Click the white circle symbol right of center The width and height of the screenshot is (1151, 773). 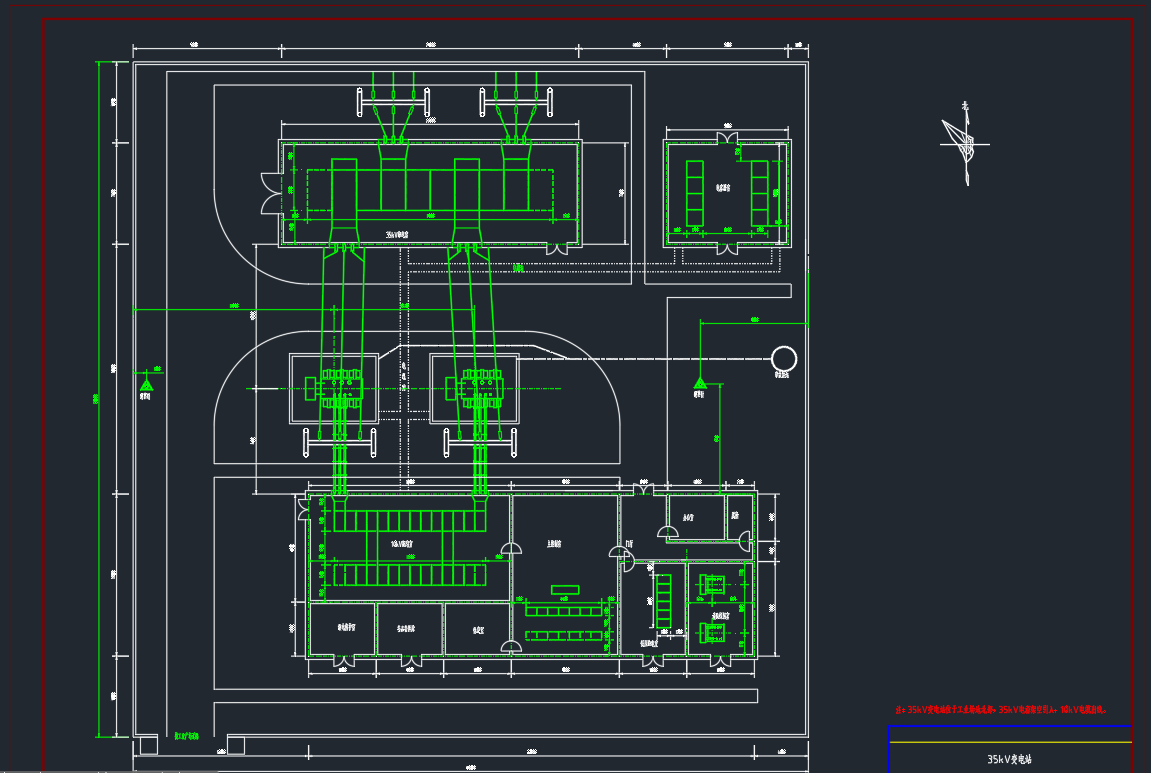click(x=784, y=358)
